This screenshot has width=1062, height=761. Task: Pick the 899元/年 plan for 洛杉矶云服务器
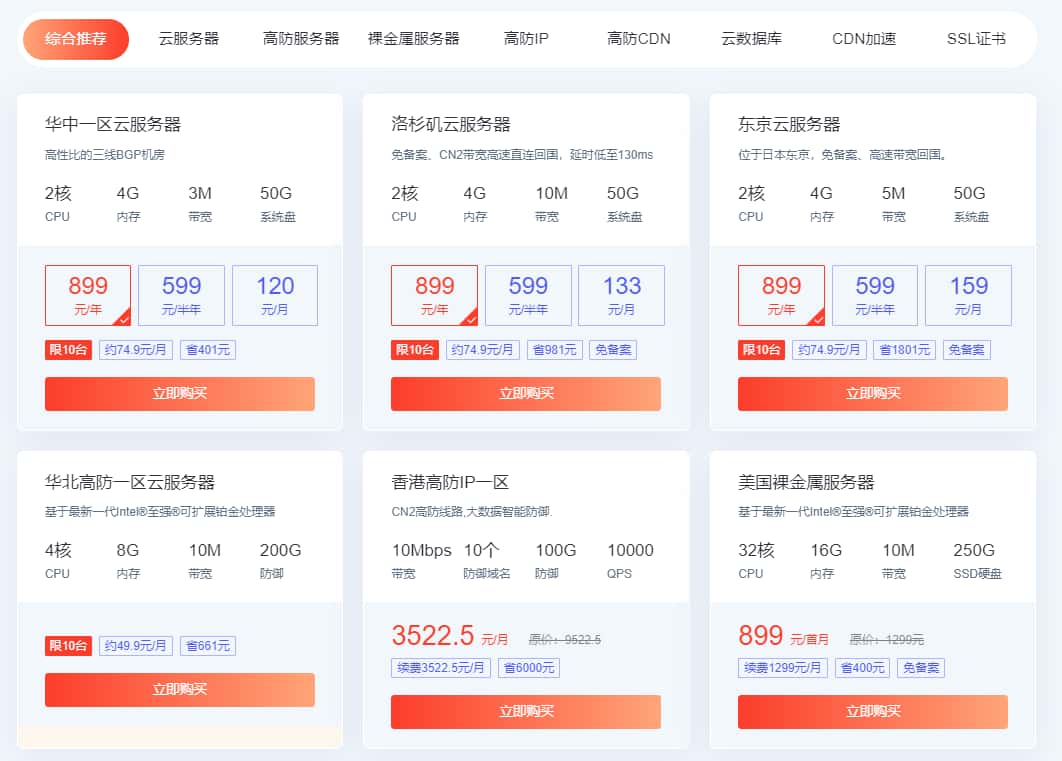point(434,295)
